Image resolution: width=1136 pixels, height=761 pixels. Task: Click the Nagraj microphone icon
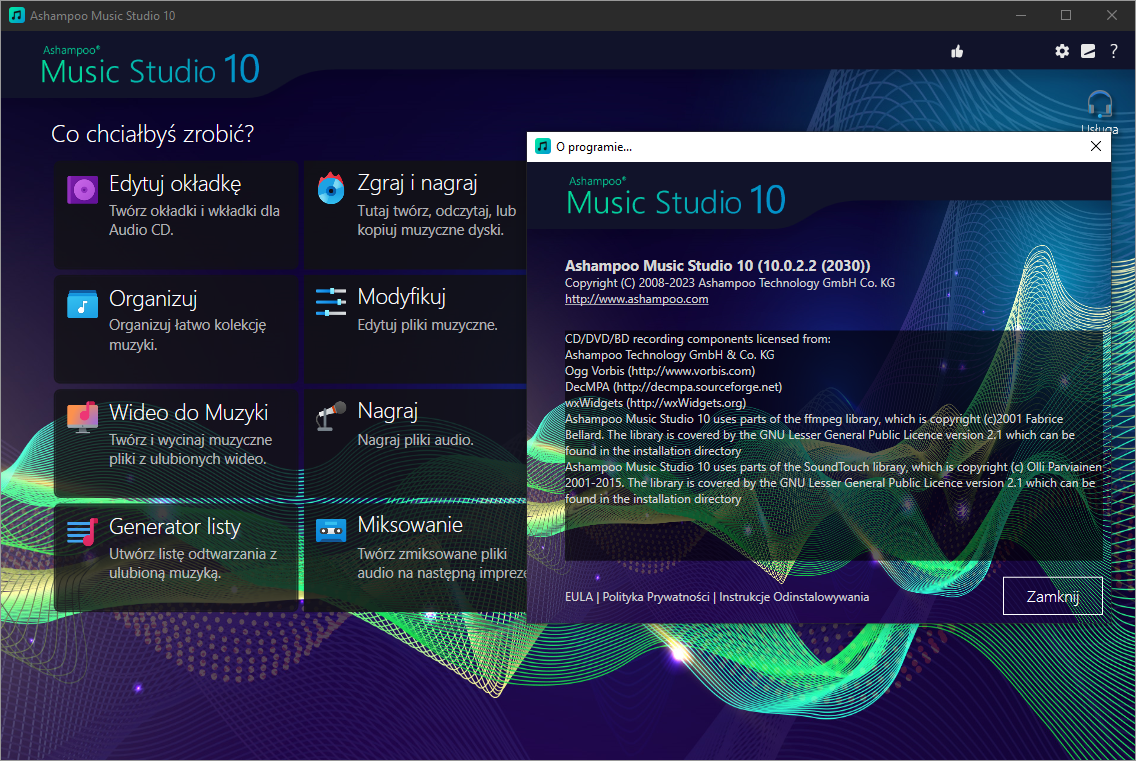(330, 416)
